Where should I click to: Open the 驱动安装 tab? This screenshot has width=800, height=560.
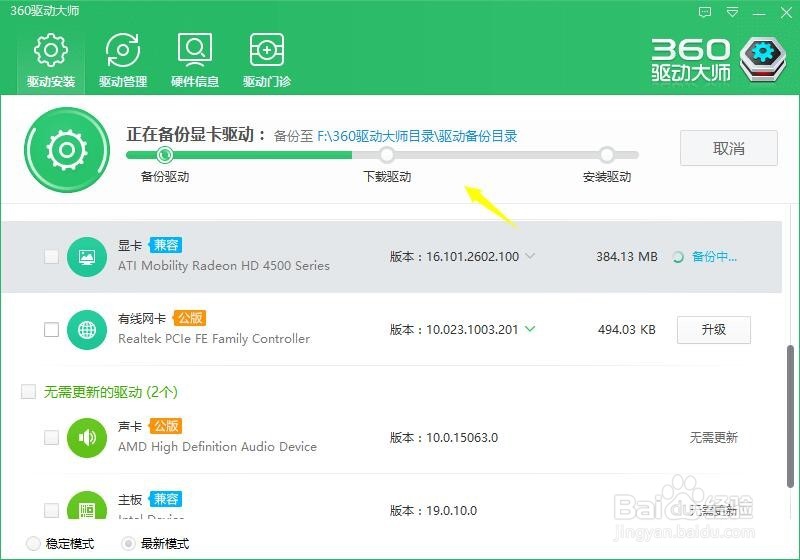click(51, 61)
